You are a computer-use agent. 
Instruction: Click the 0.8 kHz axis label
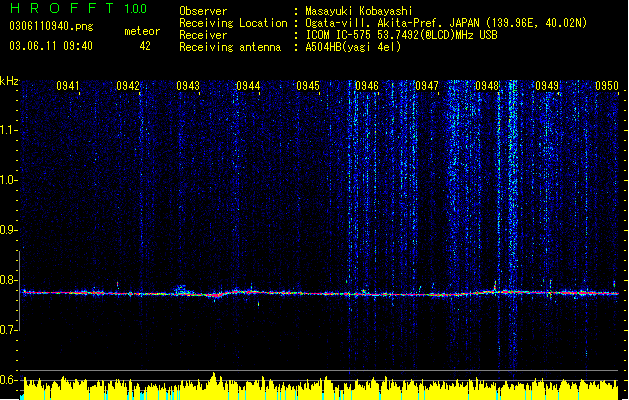pos(8,280)
